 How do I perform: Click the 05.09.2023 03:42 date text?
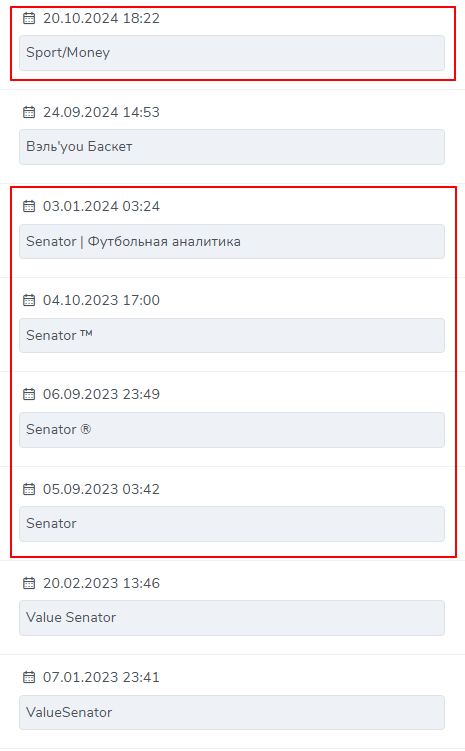[101, 489]
